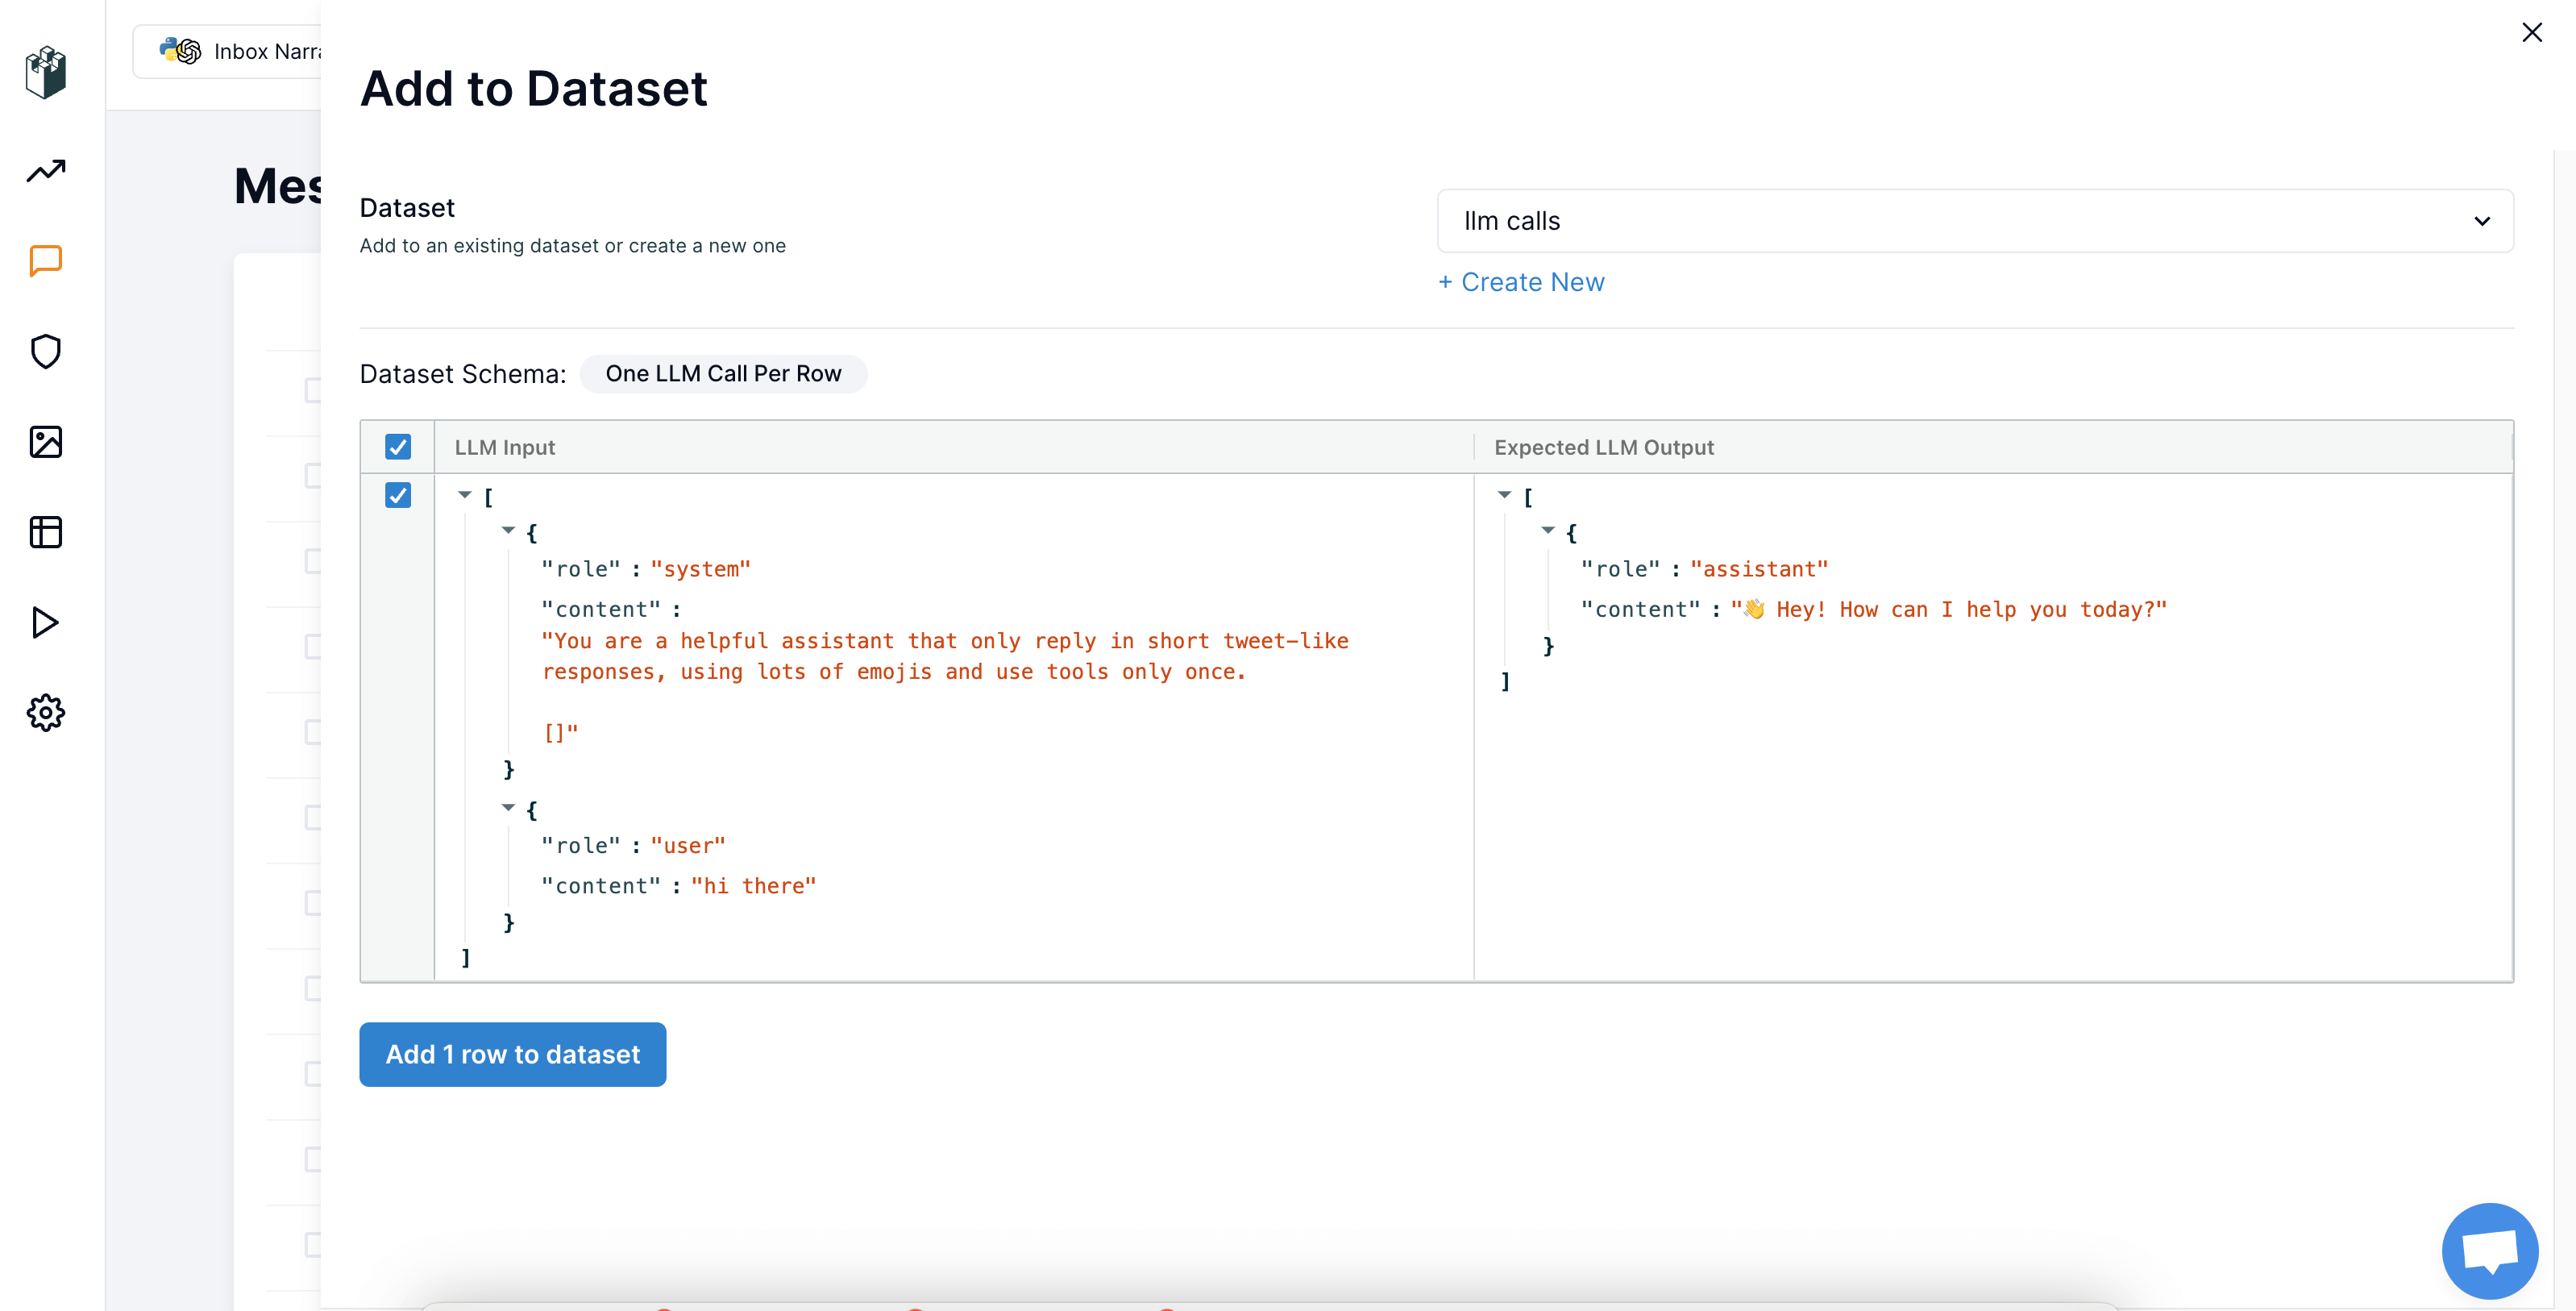
Task: Open the image gallery icon in sidebar
Action: [x=46, y=441]
